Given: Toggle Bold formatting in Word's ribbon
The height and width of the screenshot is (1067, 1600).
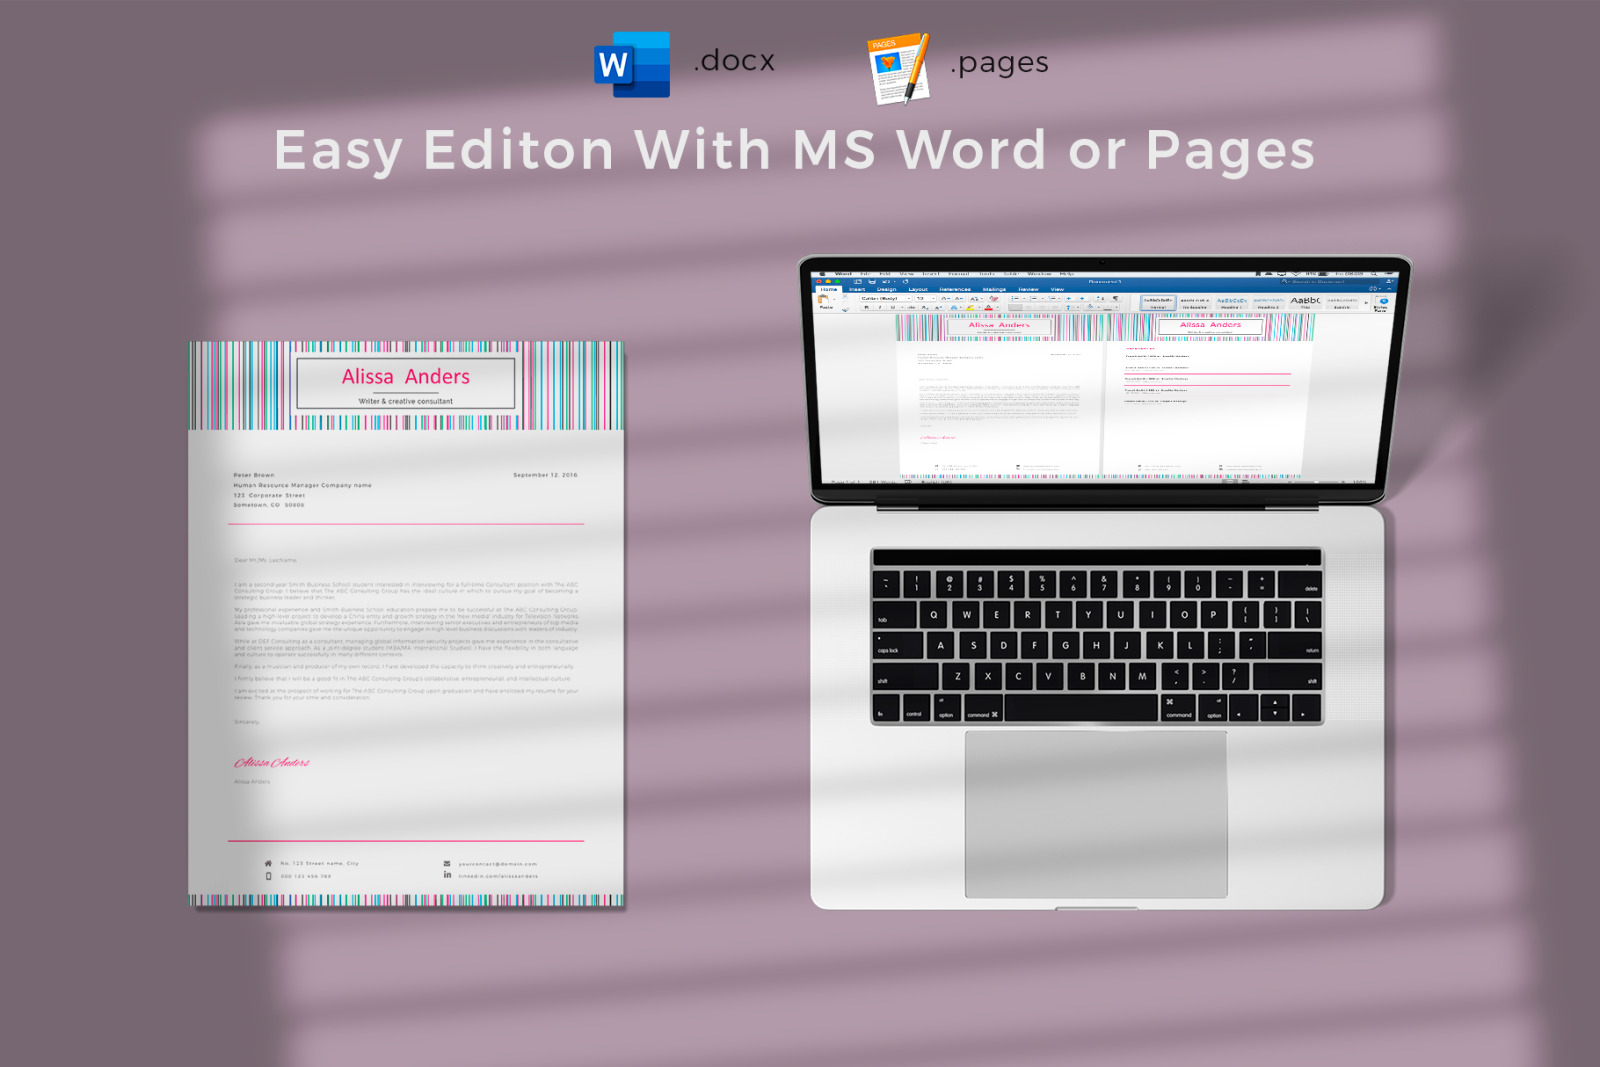Looking at the screenshot, I should click(866, 308).
